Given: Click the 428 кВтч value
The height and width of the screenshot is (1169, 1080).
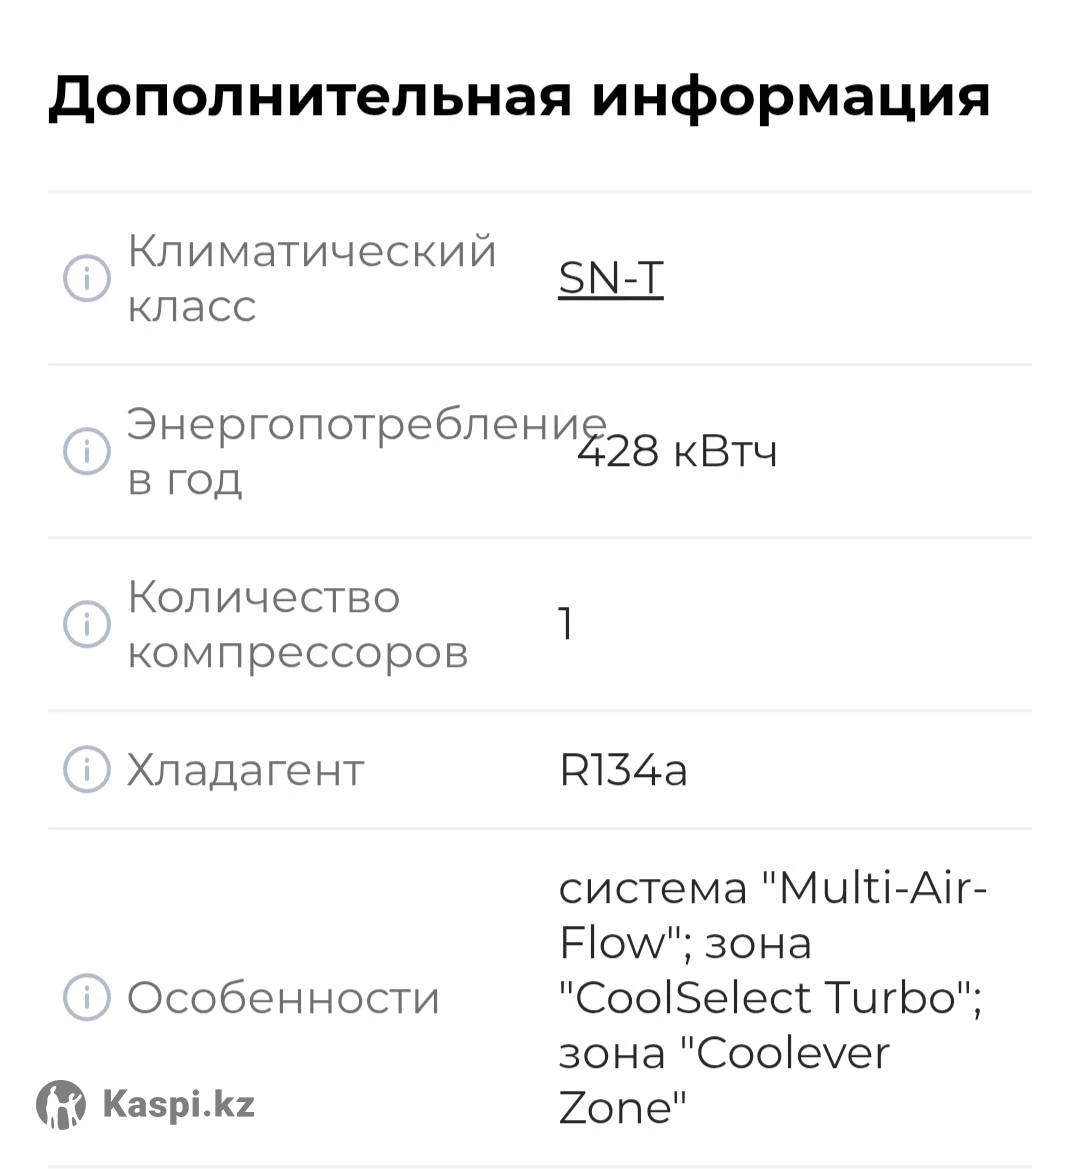Looking at the screenshot, I should pos(677,451).
